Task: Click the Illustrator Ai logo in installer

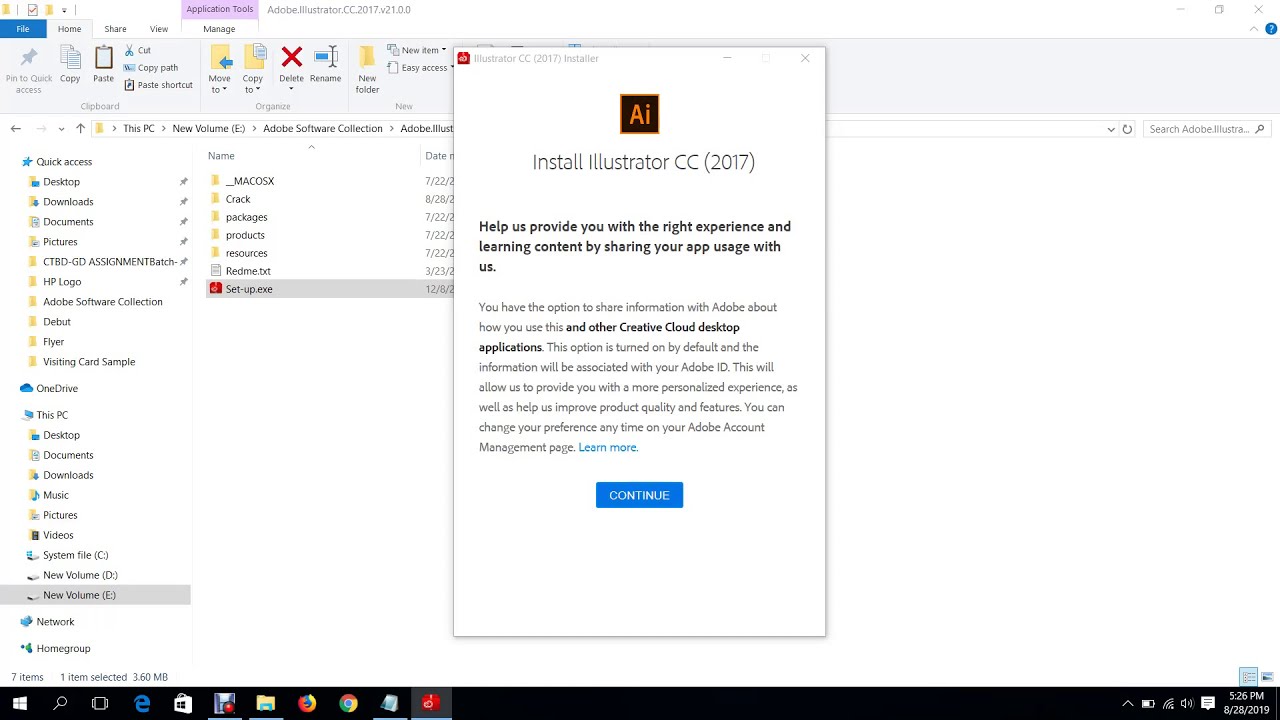Action: [640, 114]
